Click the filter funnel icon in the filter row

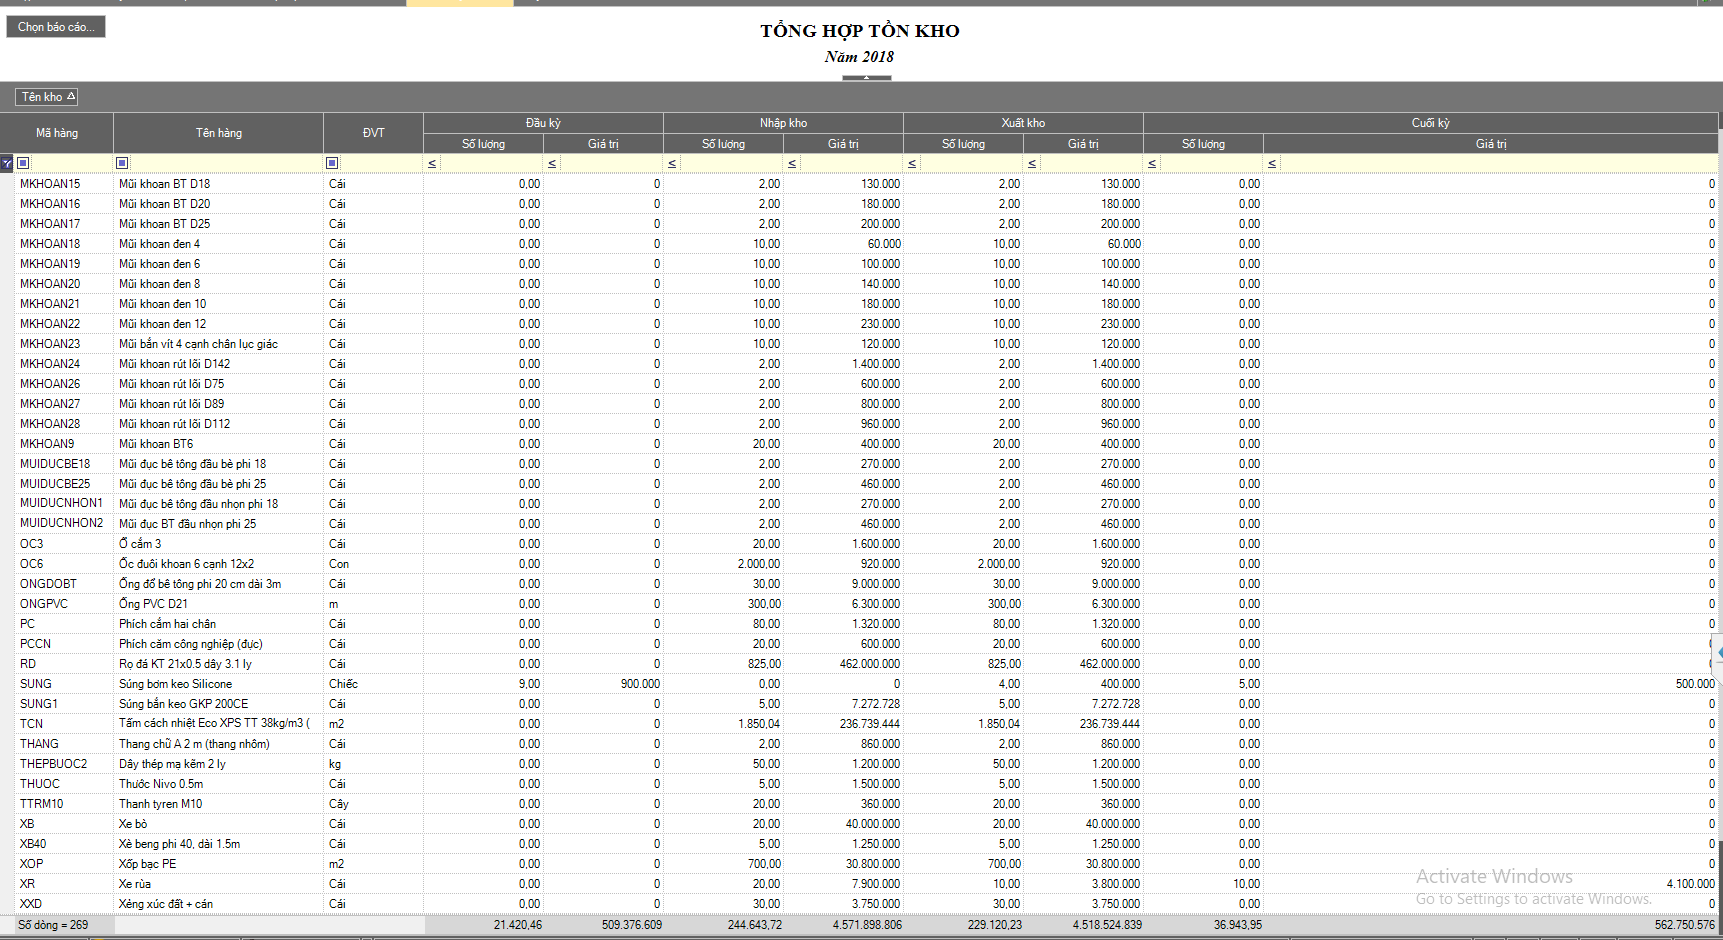[x=7, y=163]
